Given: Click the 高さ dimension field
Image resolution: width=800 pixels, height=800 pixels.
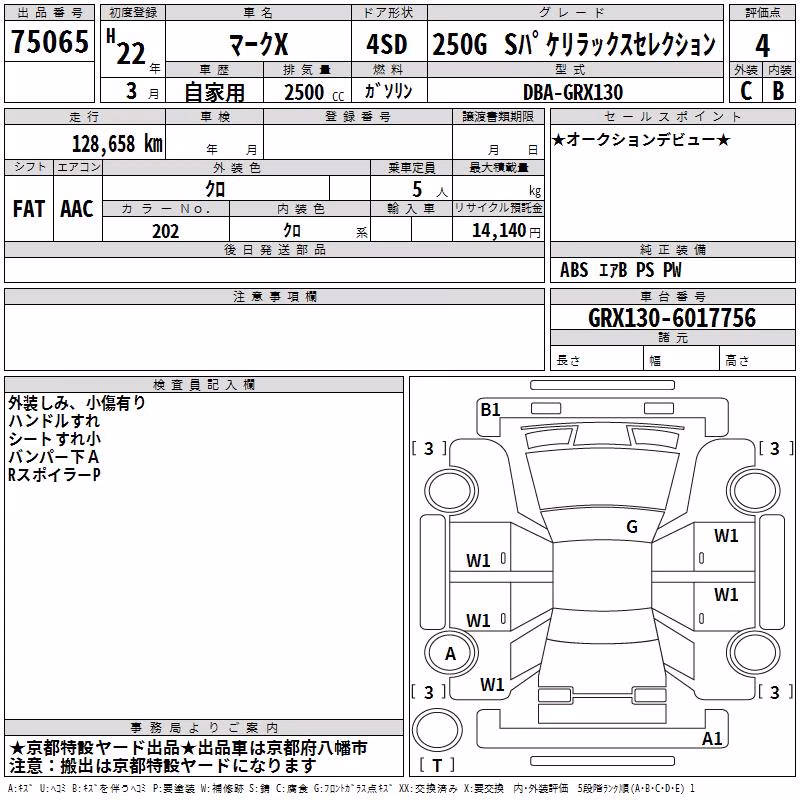Looking at the screenshot, I should pos(757,358).
